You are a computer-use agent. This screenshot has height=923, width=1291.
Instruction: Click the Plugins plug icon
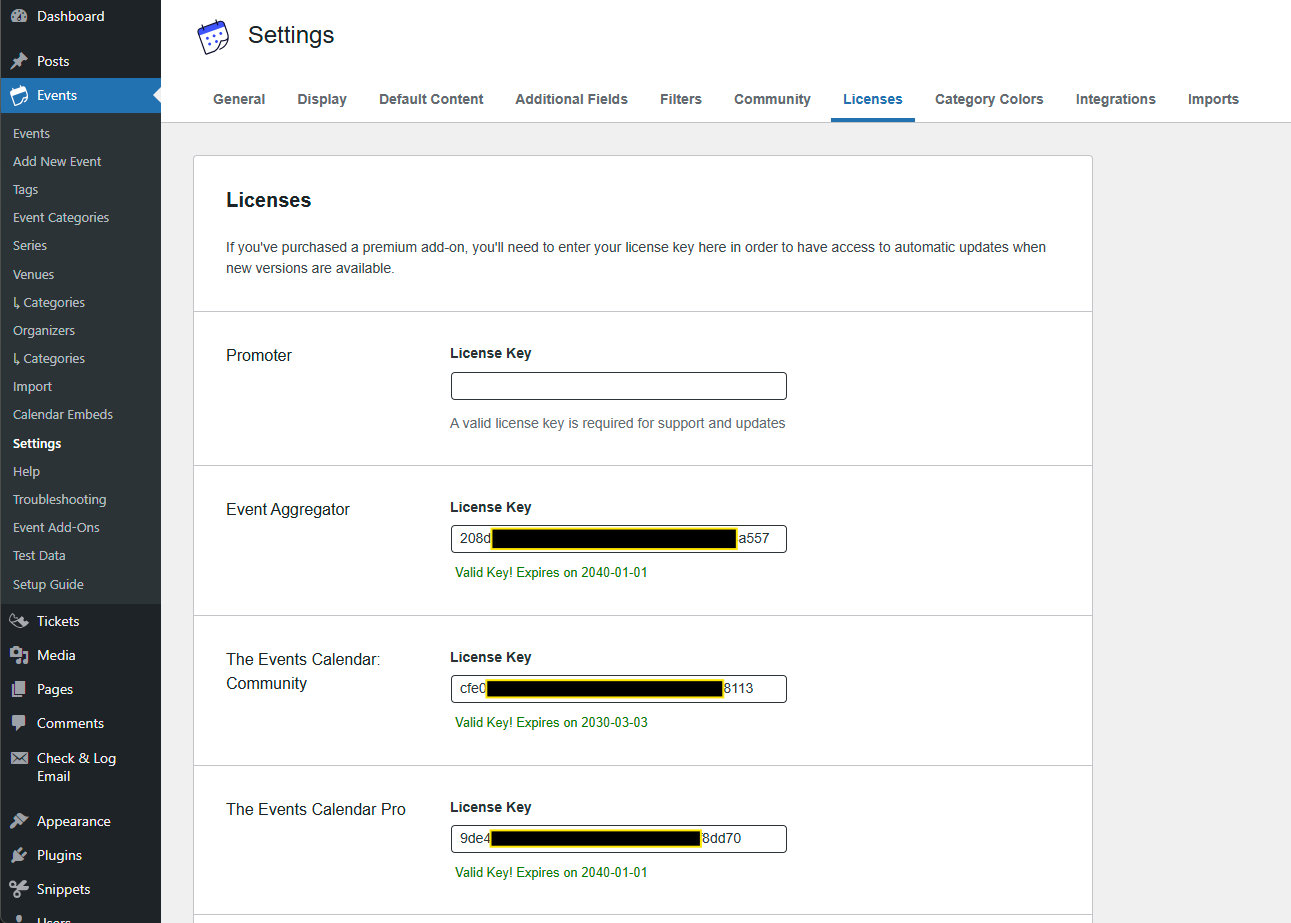[x=19, y=855]
